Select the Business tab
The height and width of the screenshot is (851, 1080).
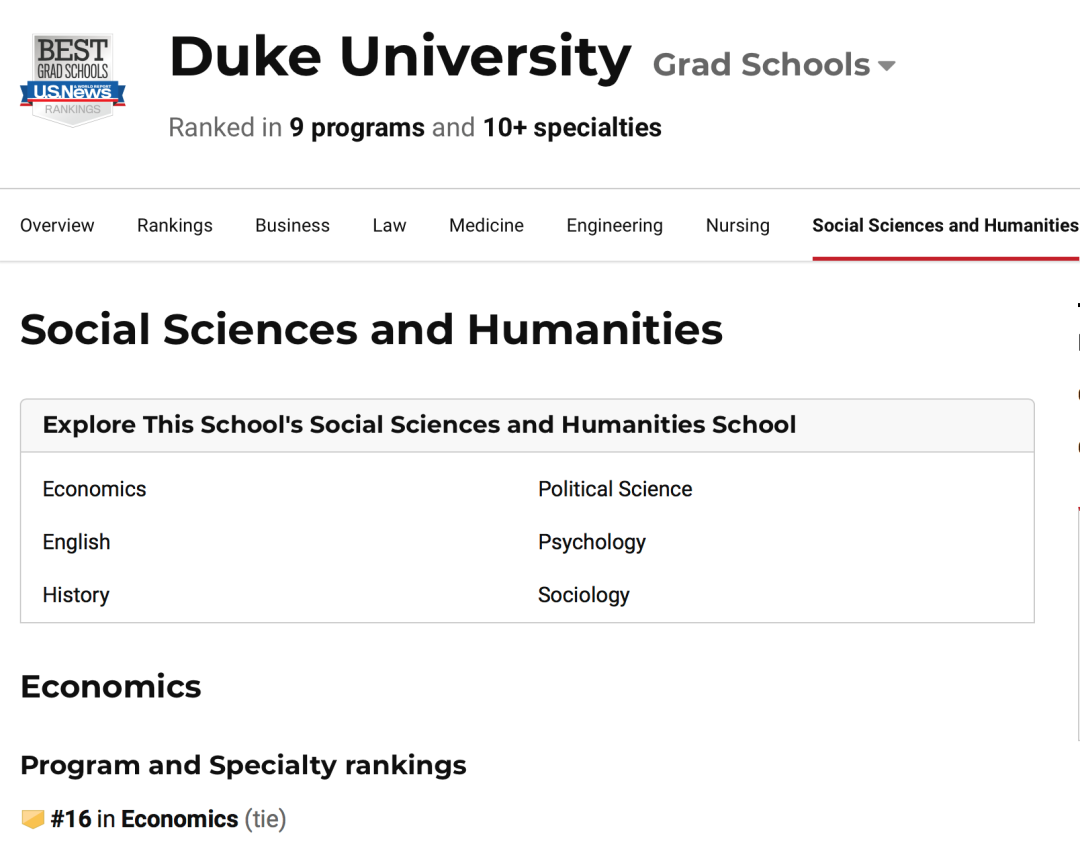tap(293, 225)
